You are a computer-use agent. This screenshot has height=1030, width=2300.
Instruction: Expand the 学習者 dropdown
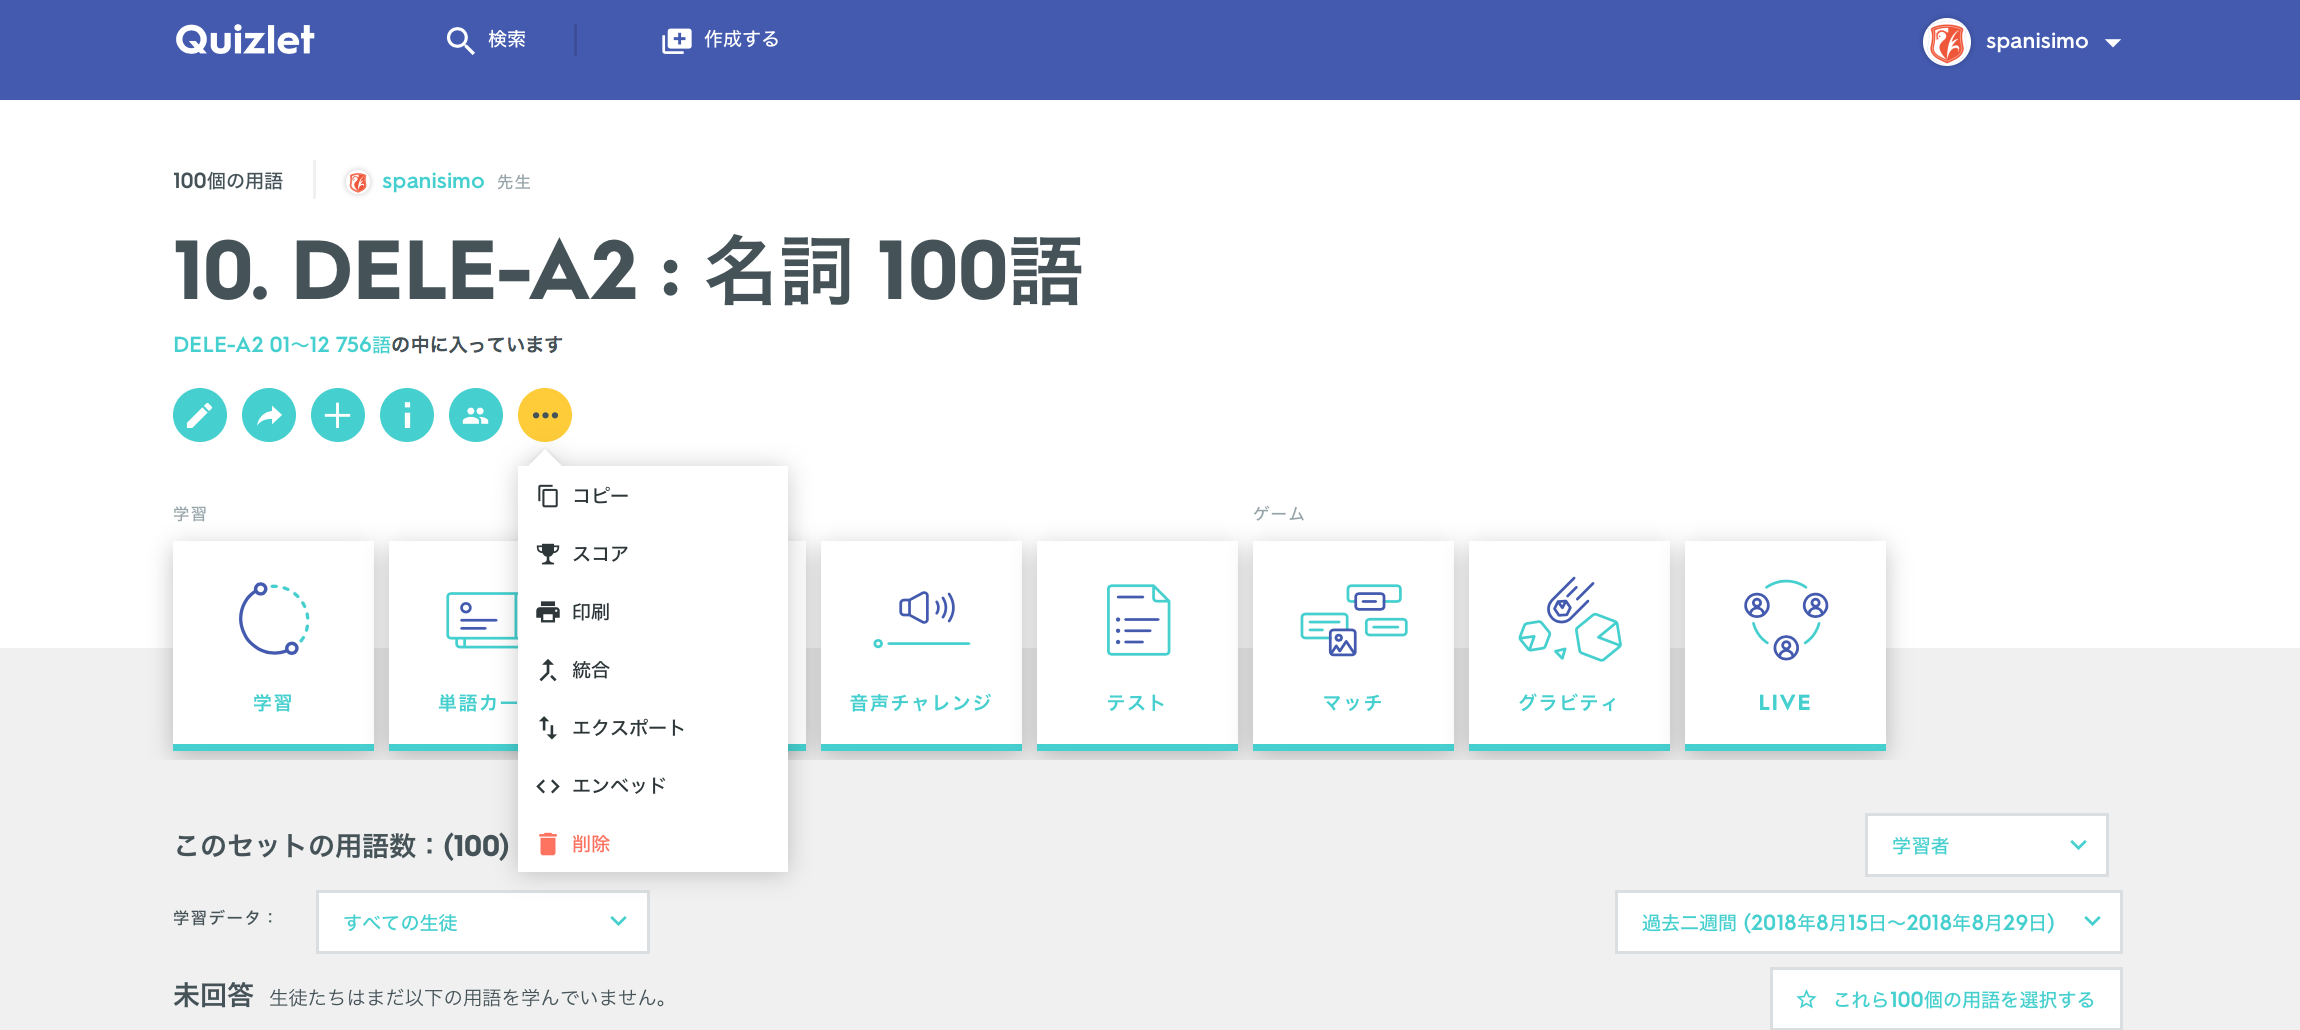[1986, 845]
